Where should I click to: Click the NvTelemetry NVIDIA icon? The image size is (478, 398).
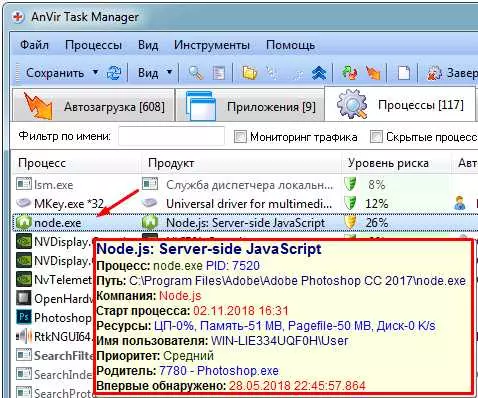point(23,279)
